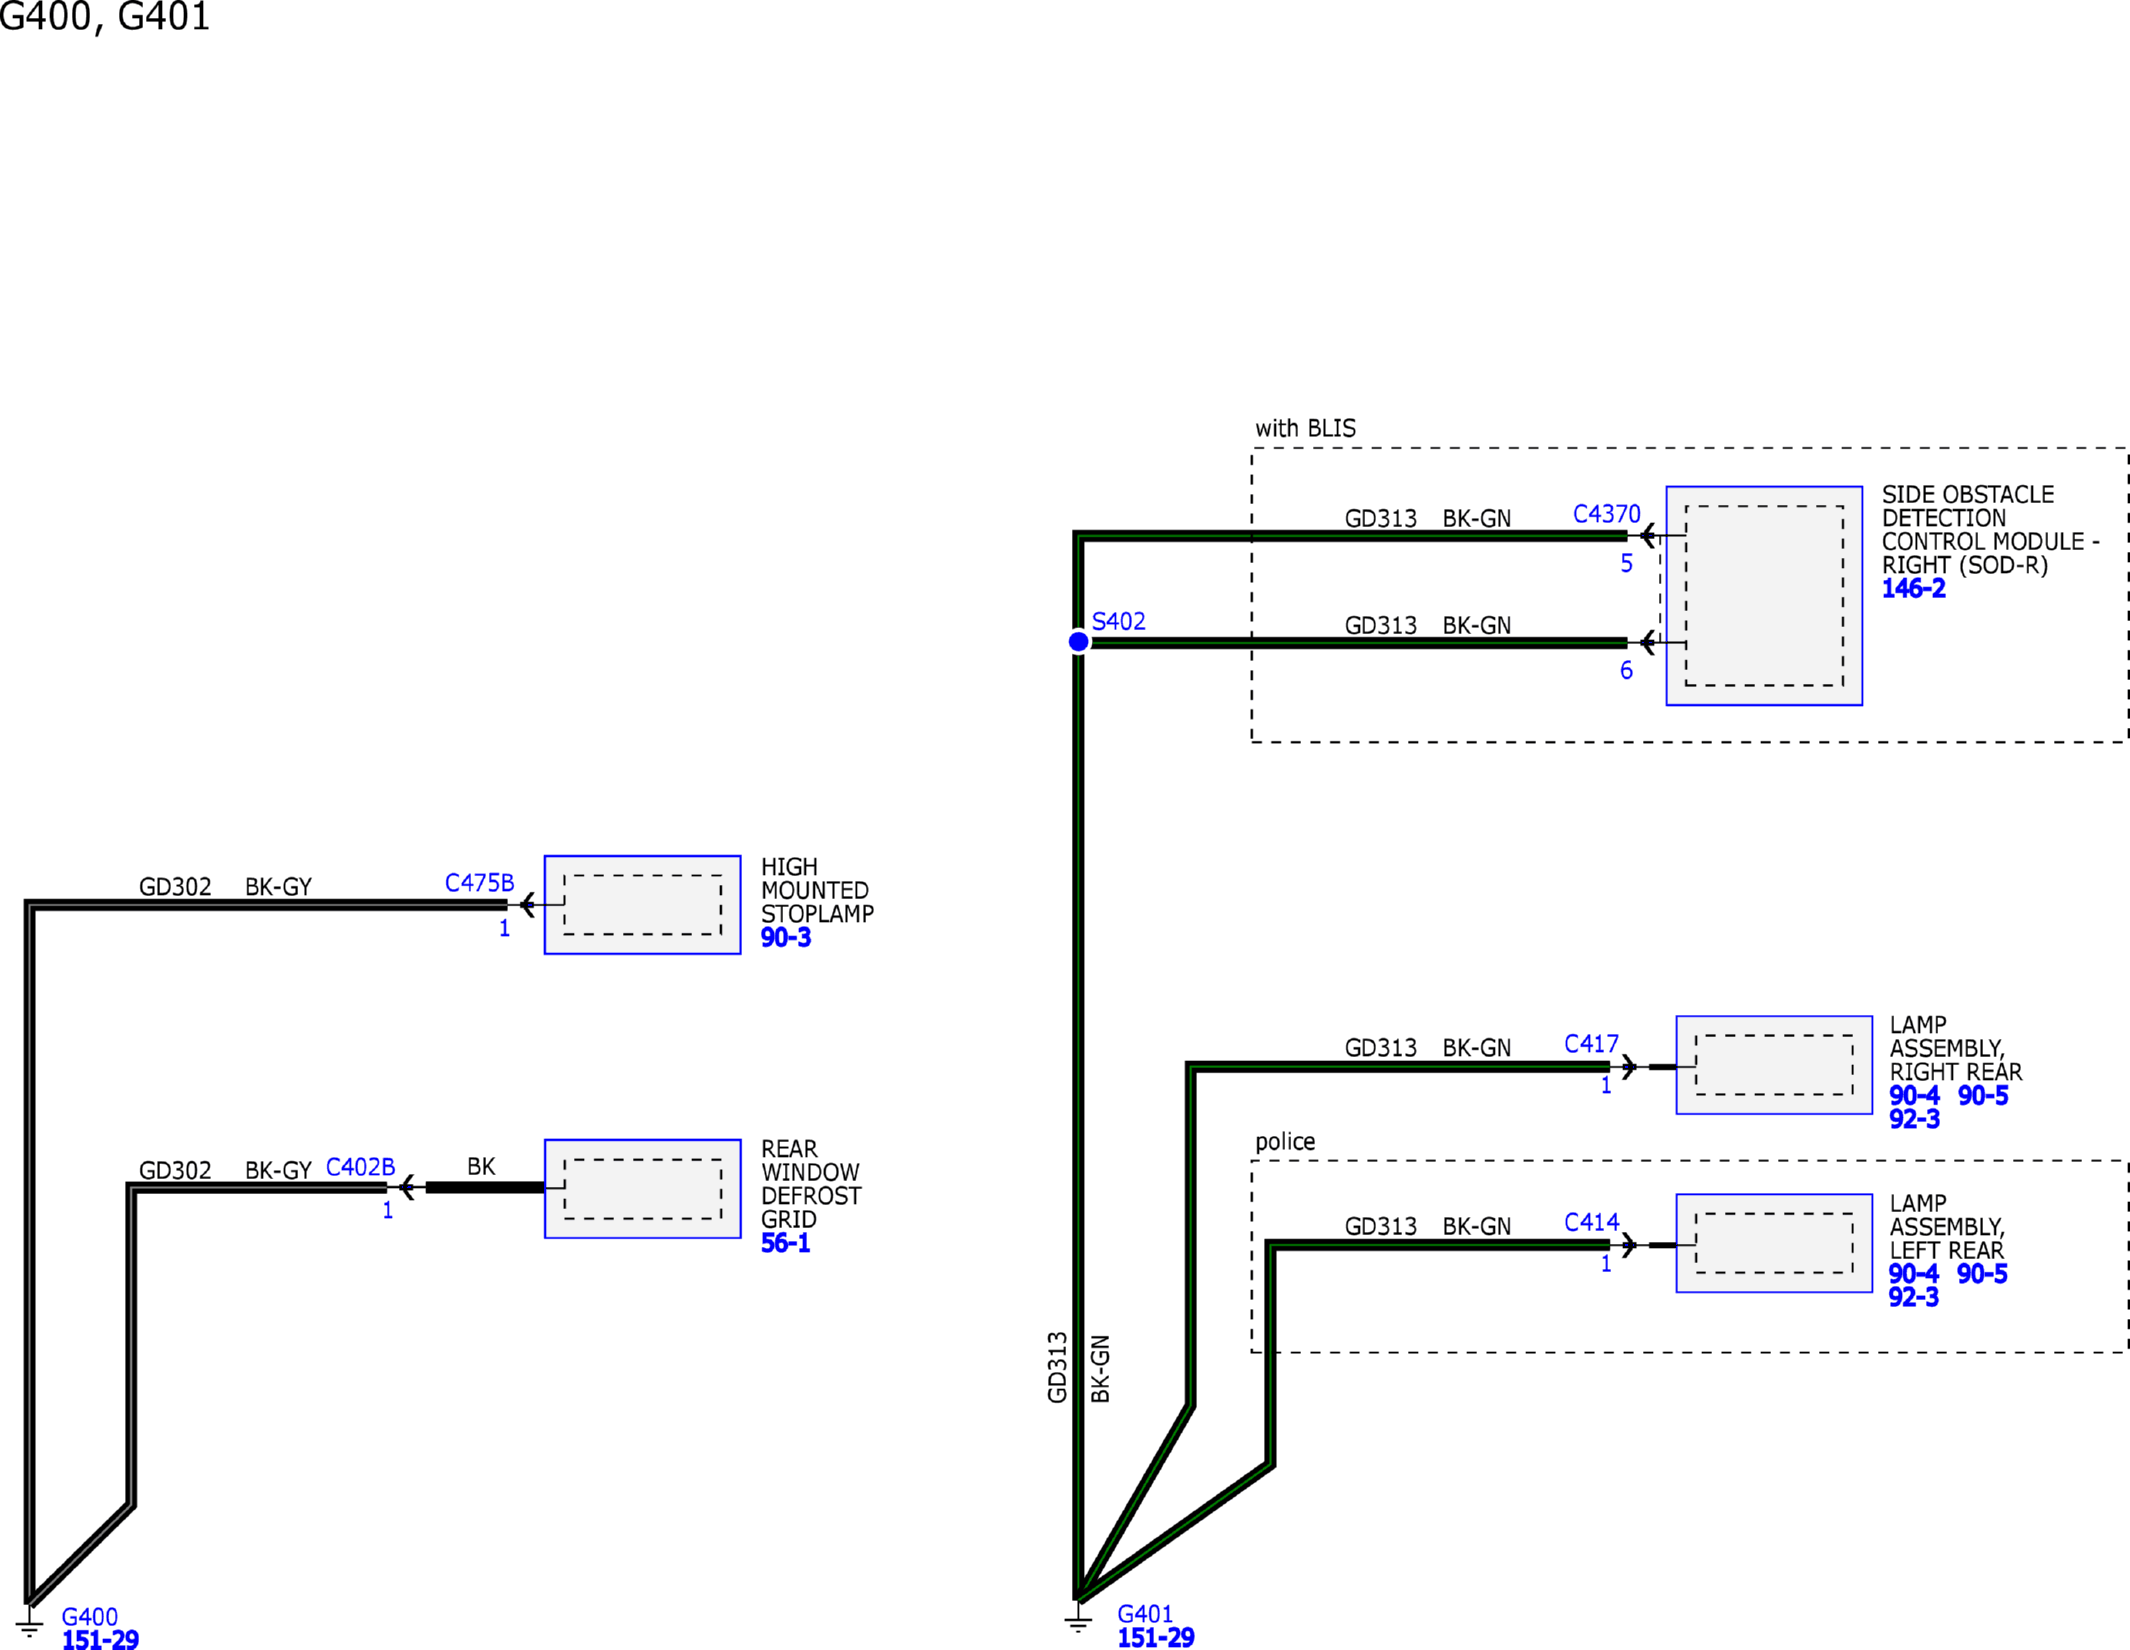Click the Left Rear Lamp Assembly box
This screenshot has width=2130, height=1650.
(x=1773, y=1243)
